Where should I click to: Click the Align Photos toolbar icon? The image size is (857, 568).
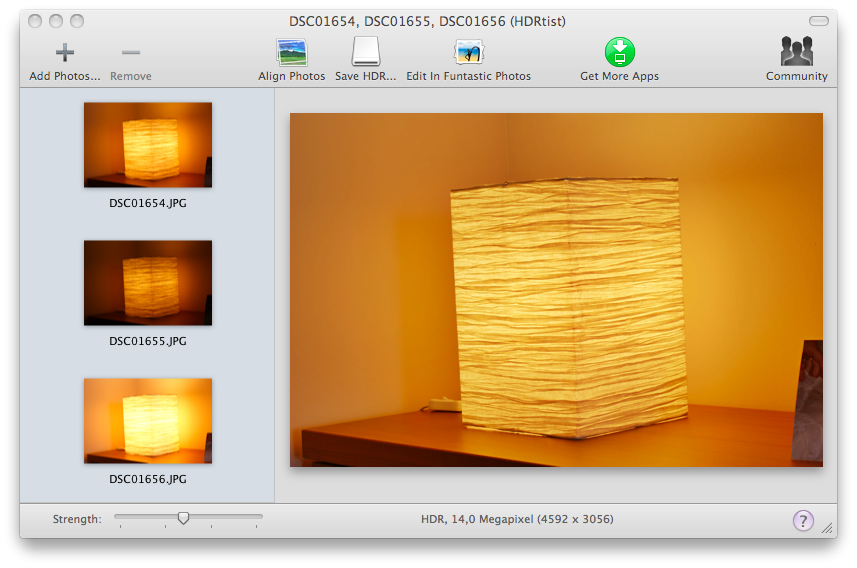click(292, 53)
